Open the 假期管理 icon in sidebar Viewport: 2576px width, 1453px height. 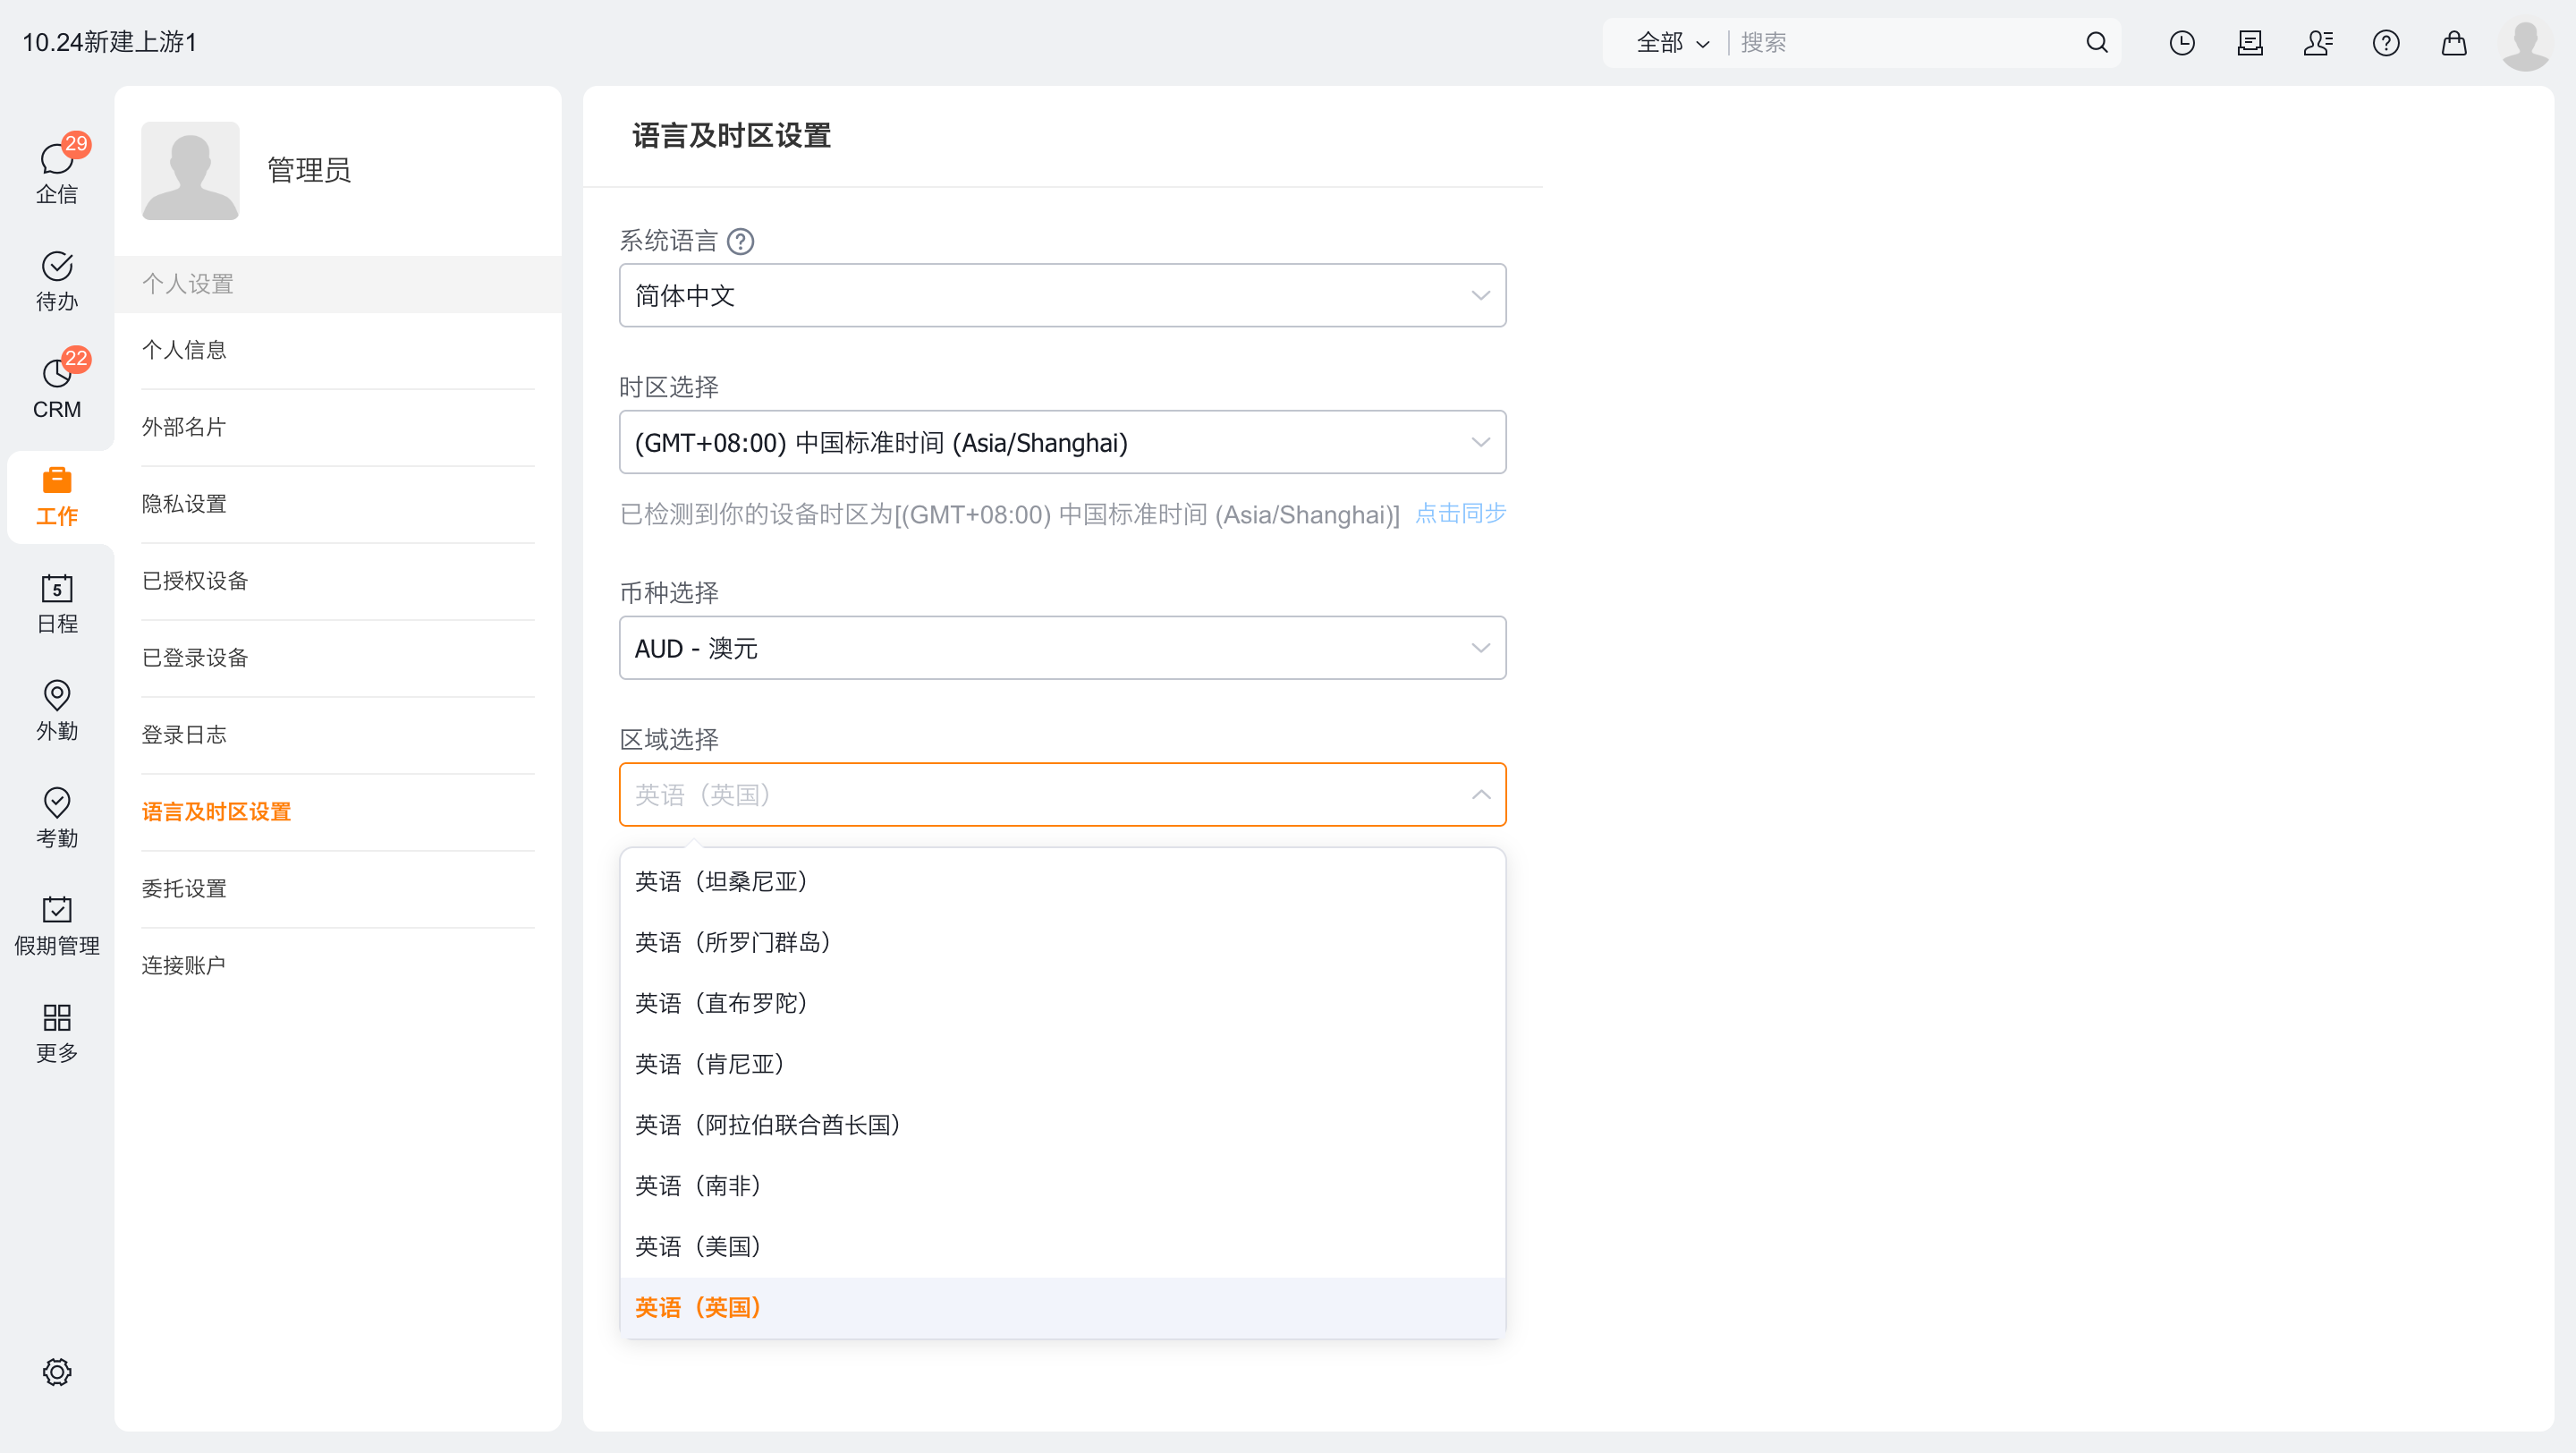tap(57, 925)
